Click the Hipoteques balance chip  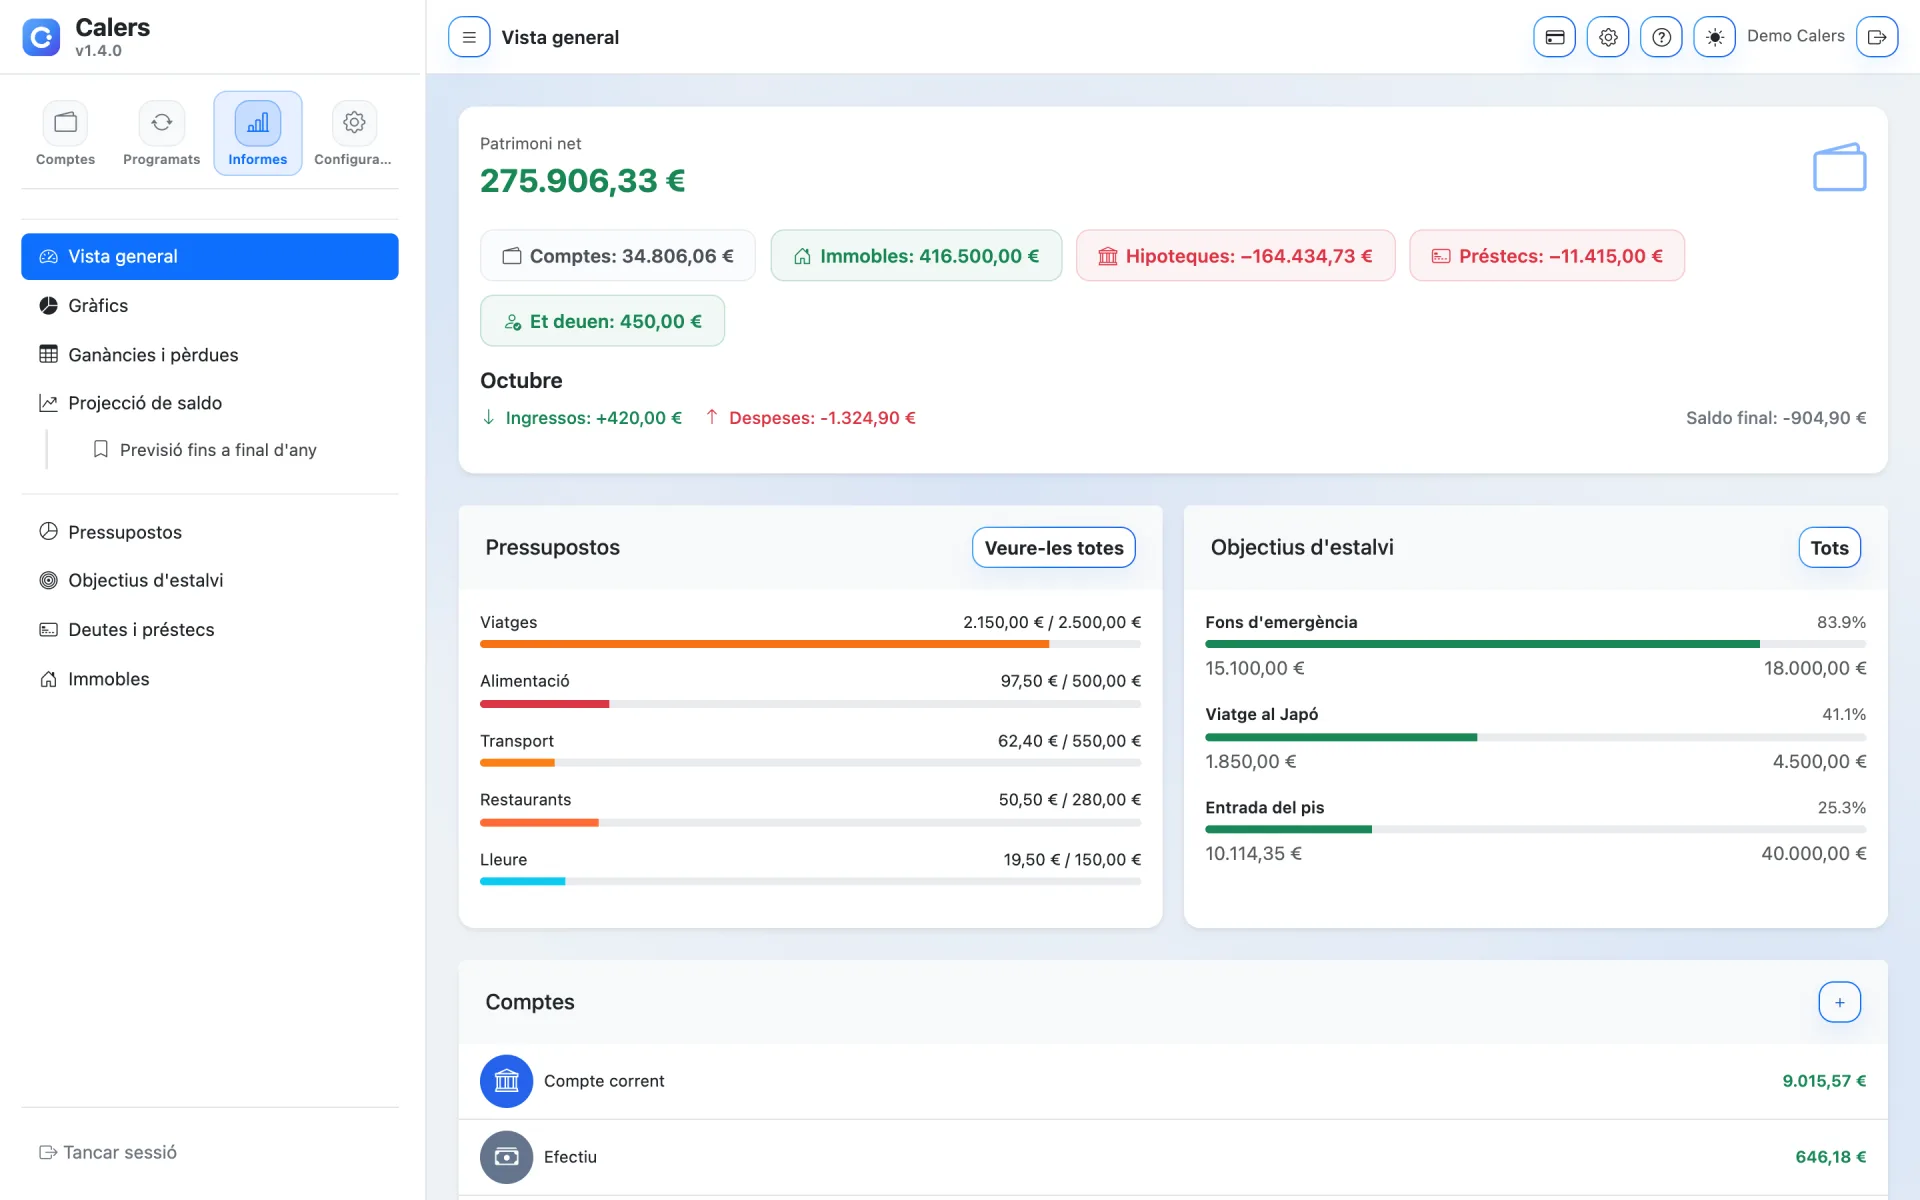click(1235, 256)
